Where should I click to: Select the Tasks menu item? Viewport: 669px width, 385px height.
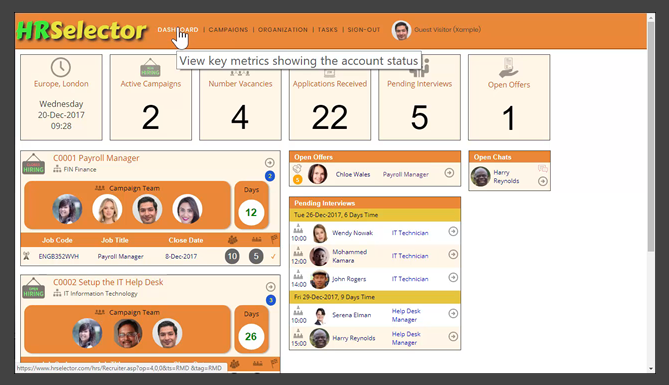[x=328, y=30]
